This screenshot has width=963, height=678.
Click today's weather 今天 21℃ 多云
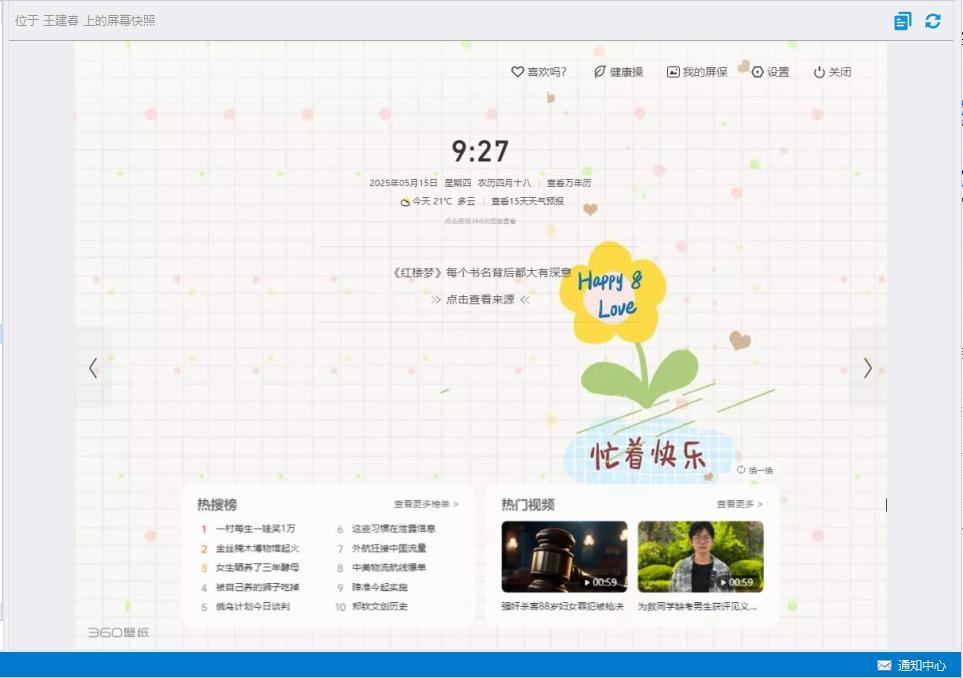point(438,201)
